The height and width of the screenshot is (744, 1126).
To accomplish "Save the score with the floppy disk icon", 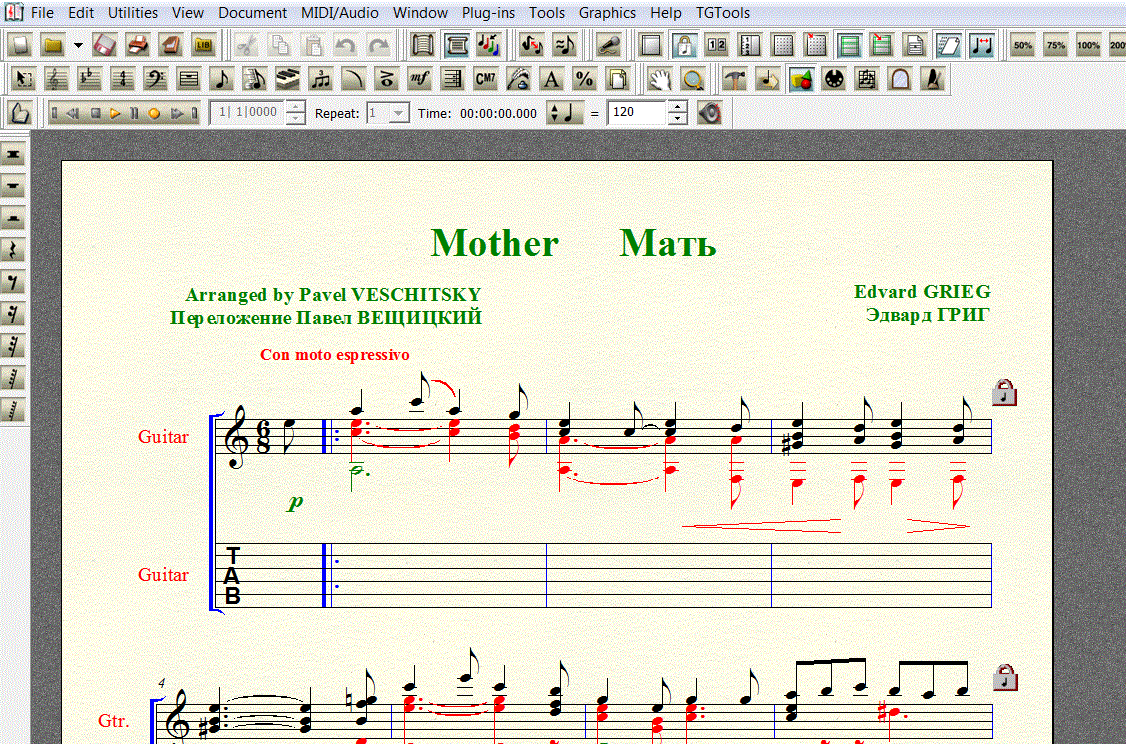I will [104, 45].
